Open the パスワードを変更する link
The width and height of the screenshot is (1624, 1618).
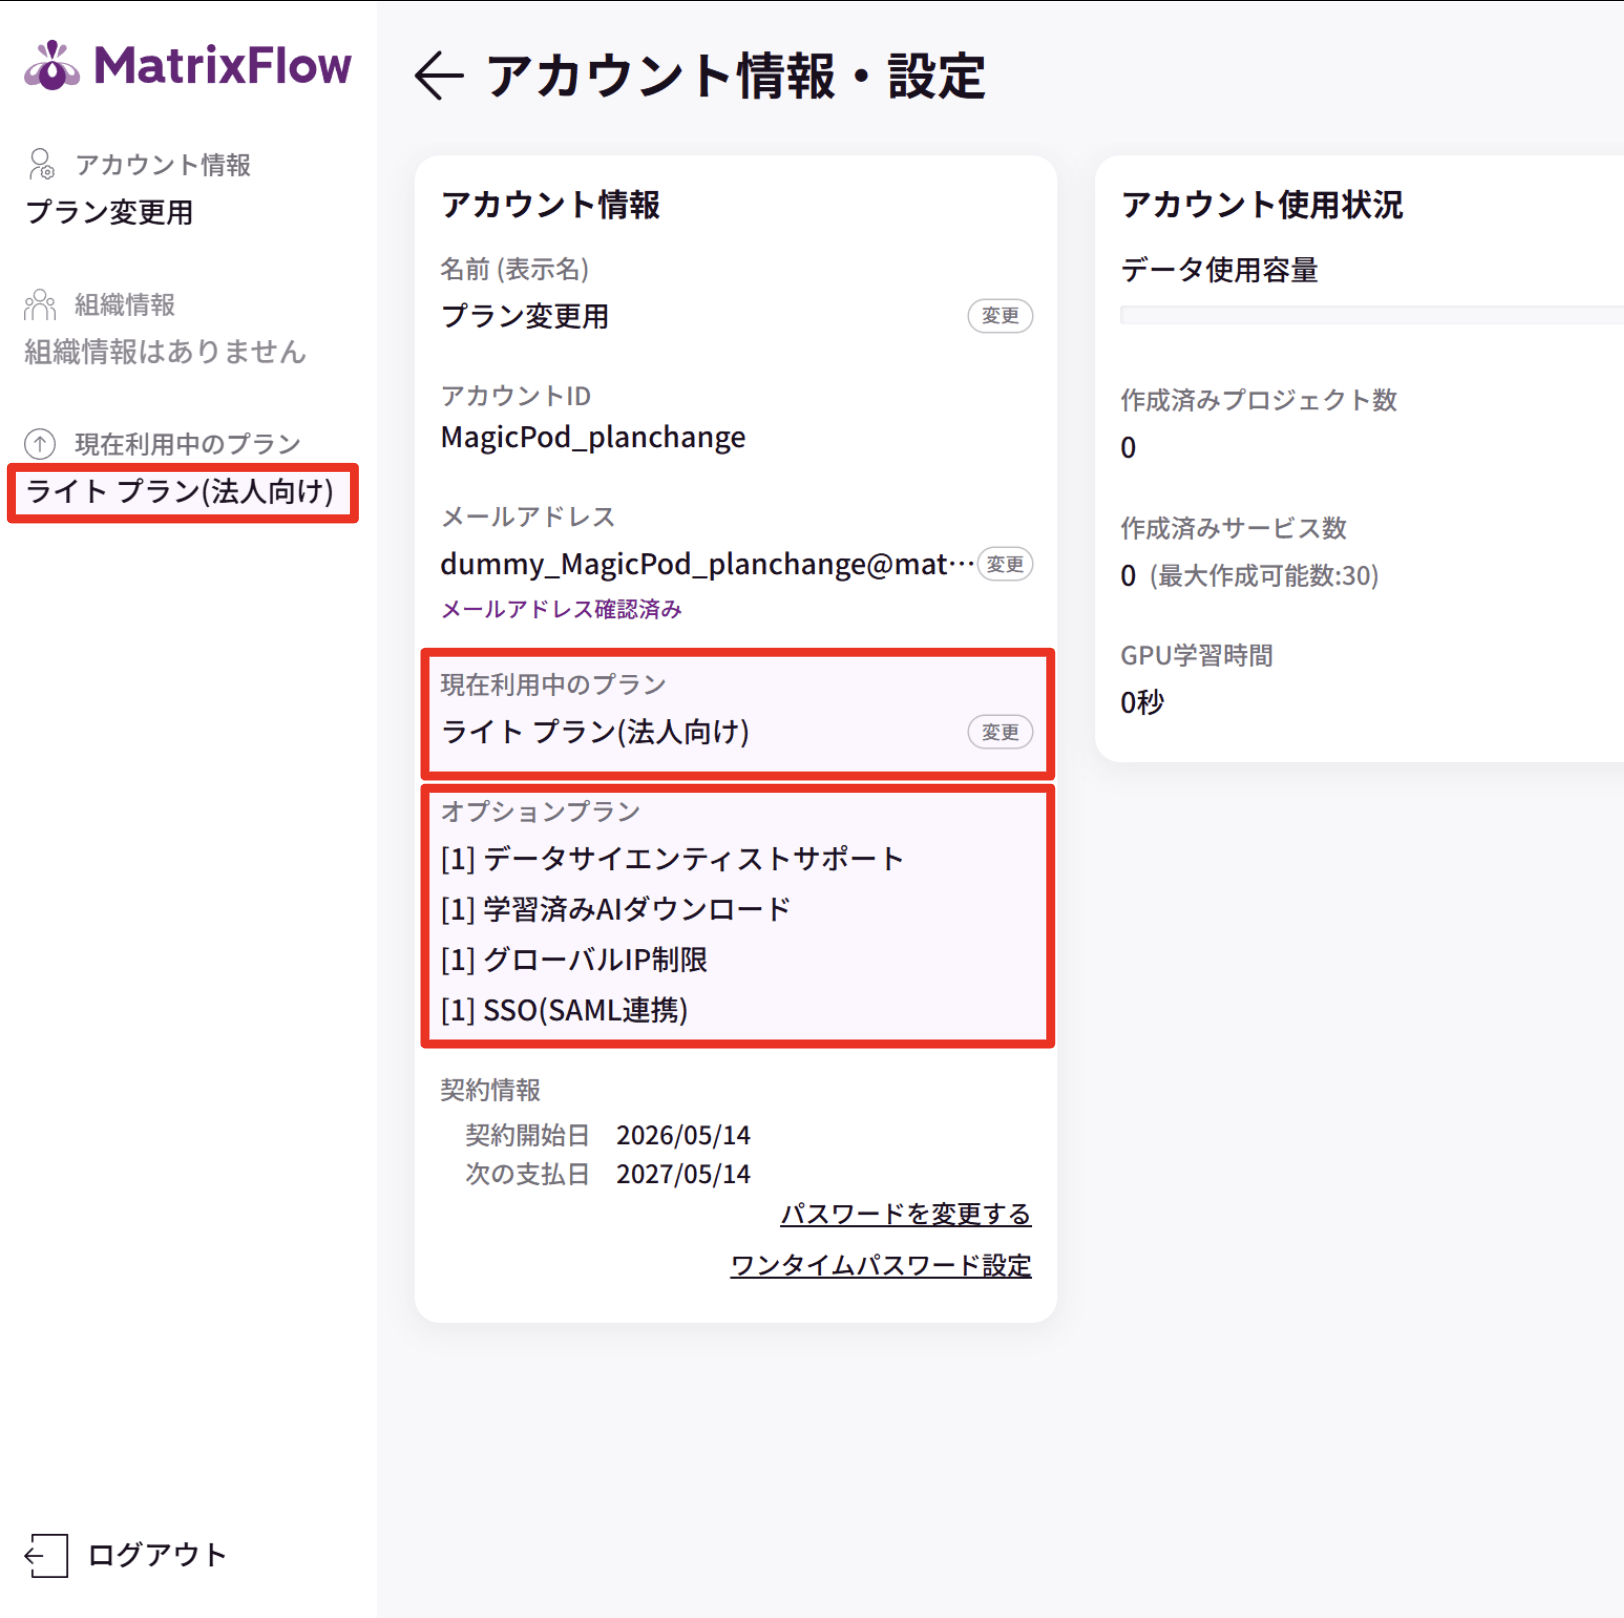[x=905, y=1214]
